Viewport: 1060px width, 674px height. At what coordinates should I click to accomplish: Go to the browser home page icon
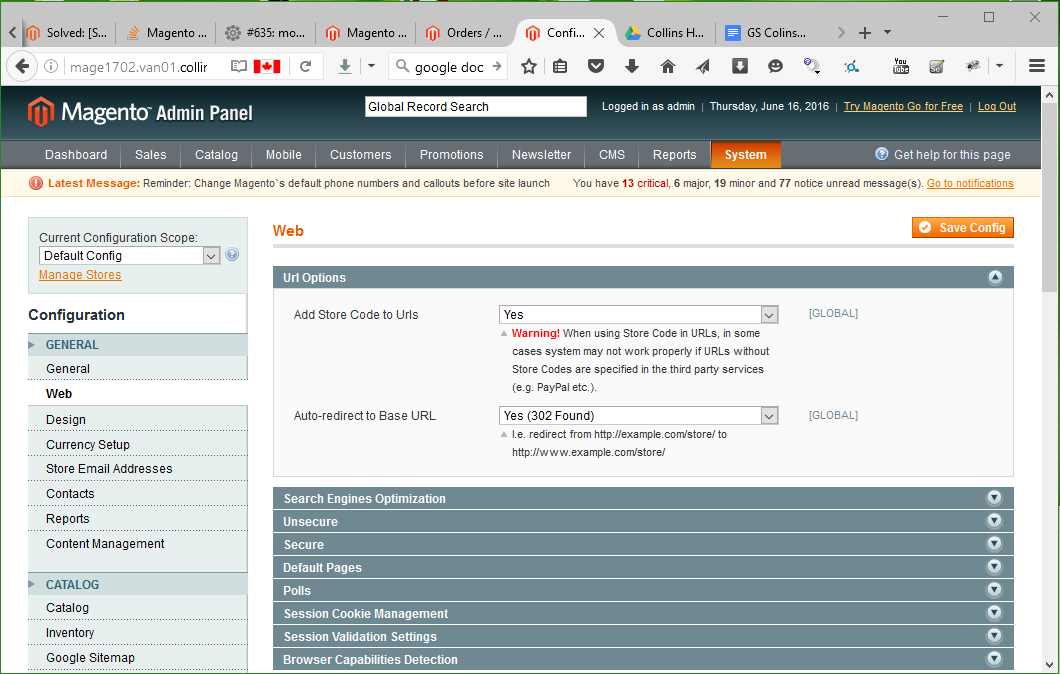coord(667,66)
